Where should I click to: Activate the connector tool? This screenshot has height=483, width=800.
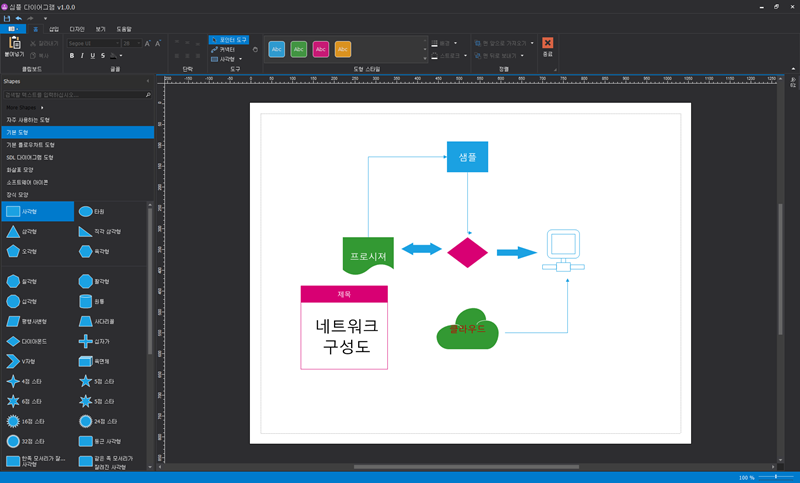coord(223,49)
